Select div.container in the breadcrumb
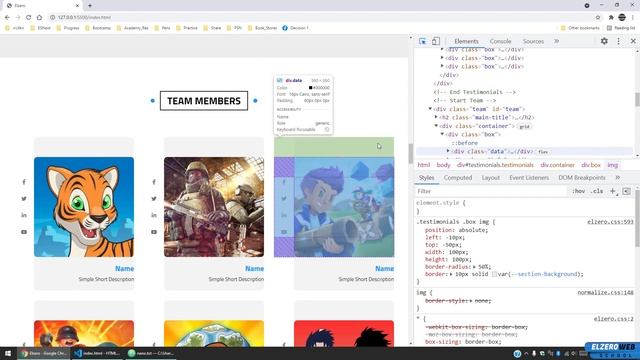Screen dimensions: 640x360 tap(557, 165)
